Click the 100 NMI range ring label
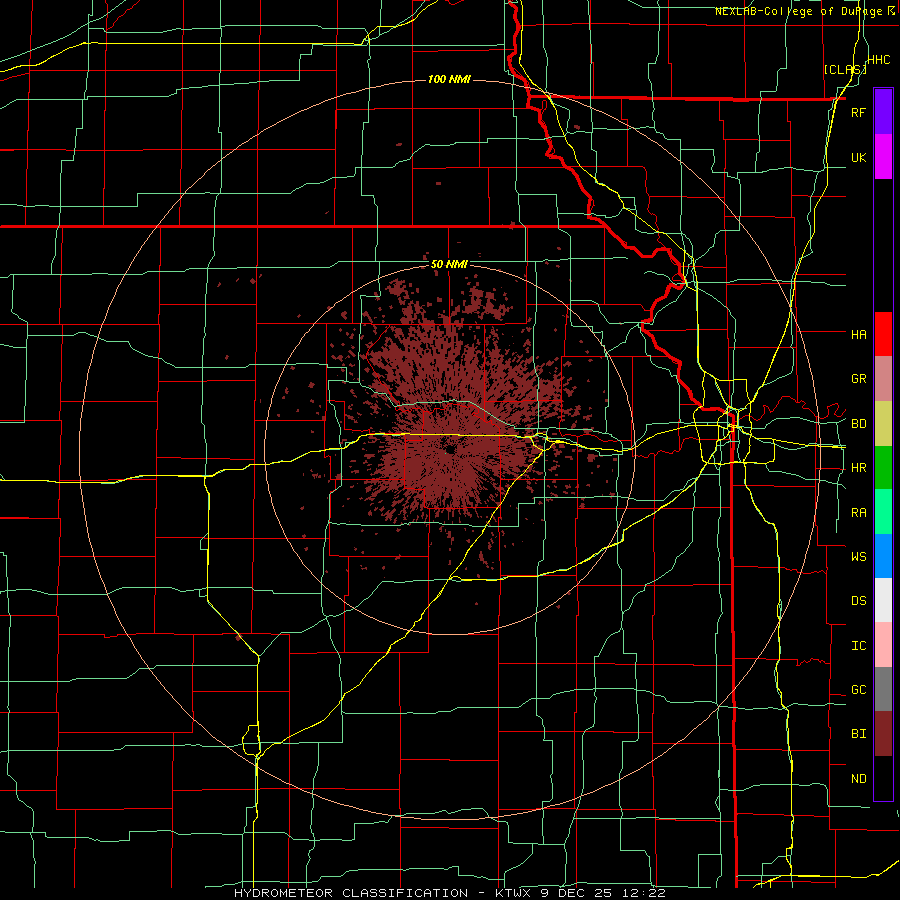Viewport: 900px width, 900px height. tap(449, 79)
